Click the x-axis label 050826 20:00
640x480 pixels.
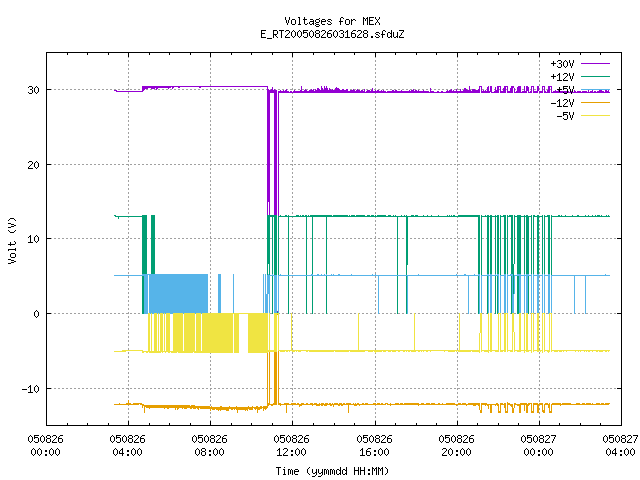point(456,445)
